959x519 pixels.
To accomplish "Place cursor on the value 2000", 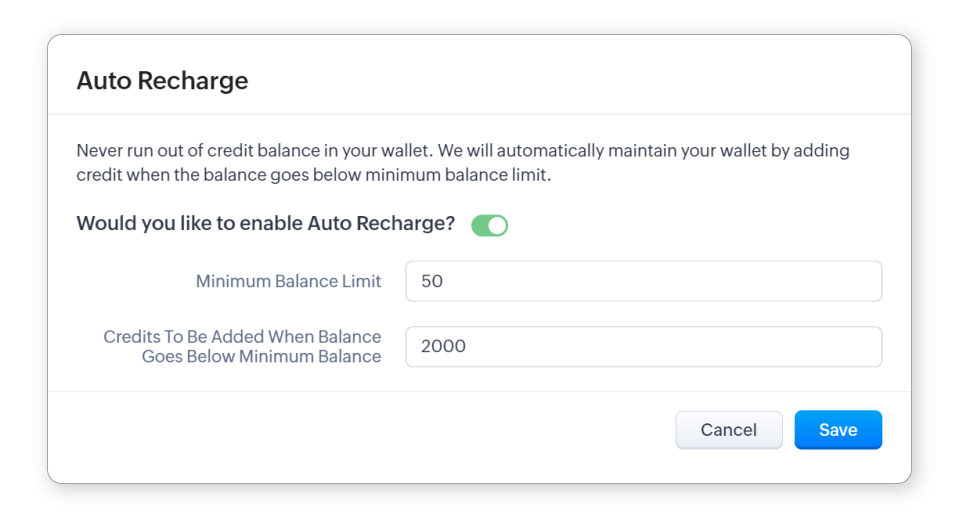I will point(443,346).
